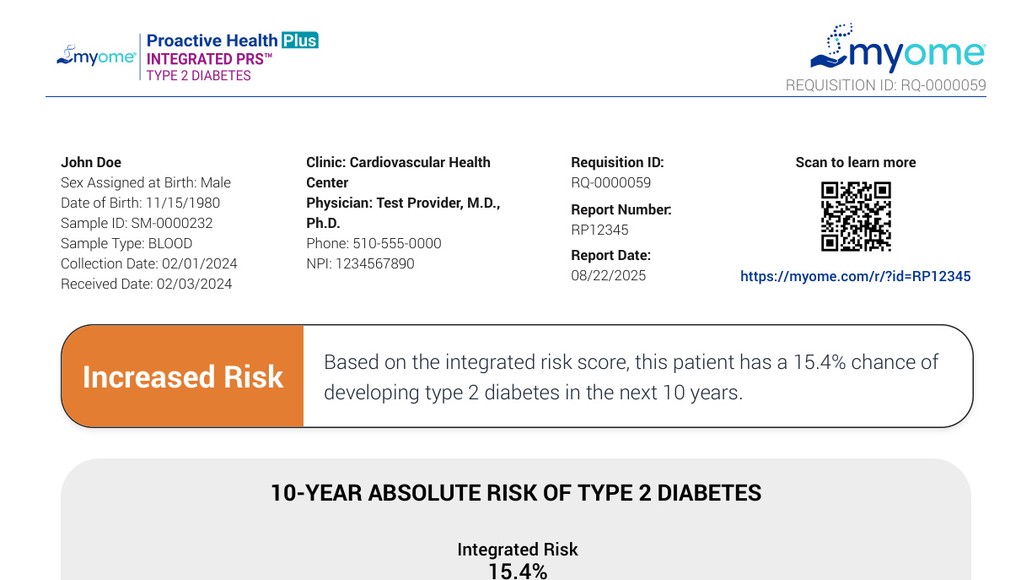The height and width of the screenshot is (580, 1032).
Task: Click the orange Increased Risk label
Action: coord(183,376)
